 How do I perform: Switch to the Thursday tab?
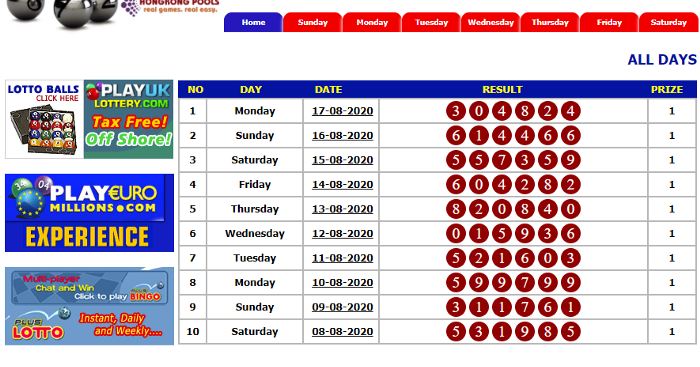(x=550, y=22)
